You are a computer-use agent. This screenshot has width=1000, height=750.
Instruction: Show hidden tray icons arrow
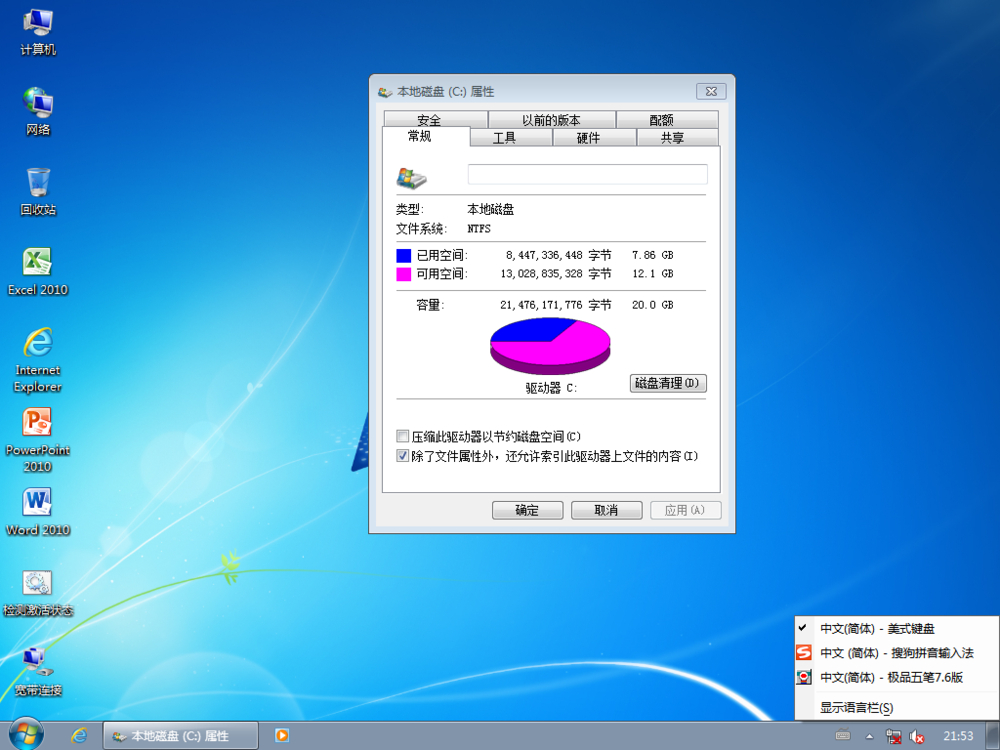tap(869, 737)
